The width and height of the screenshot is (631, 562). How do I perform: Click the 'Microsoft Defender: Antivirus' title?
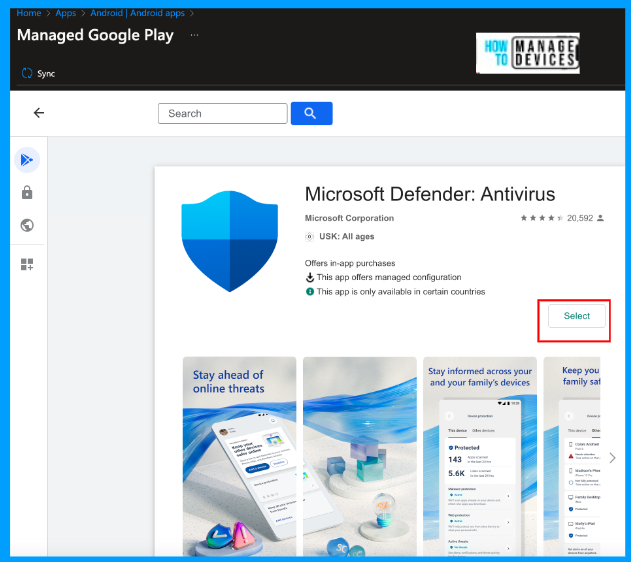430,194
